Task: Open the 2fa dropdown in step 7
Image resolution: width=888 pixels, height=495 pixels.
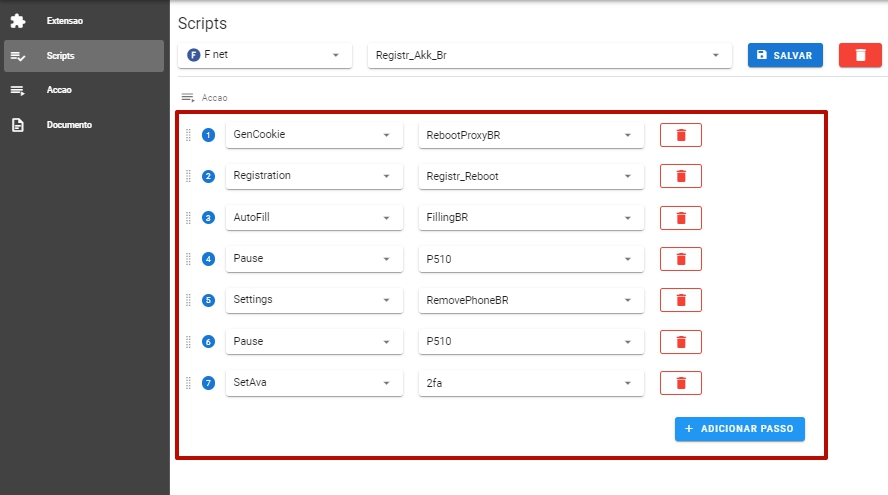Action: [531, 383]
